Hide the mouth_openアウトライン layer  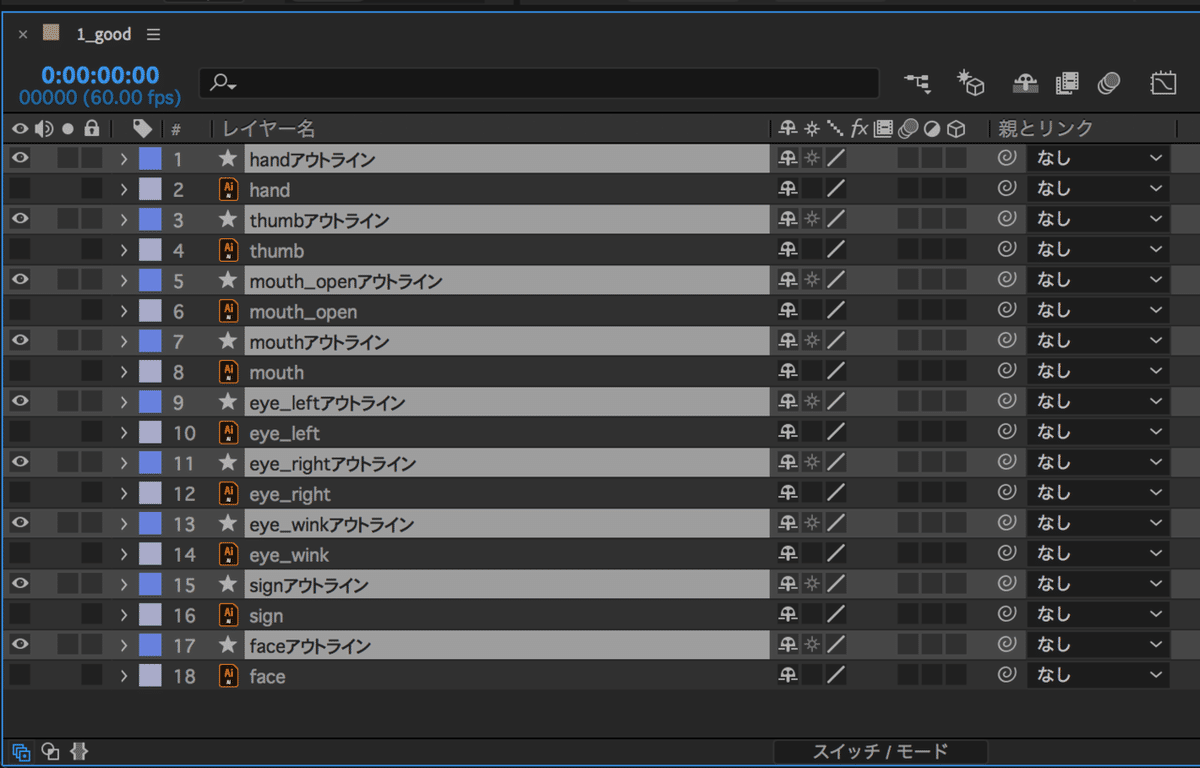pos(20,280)
